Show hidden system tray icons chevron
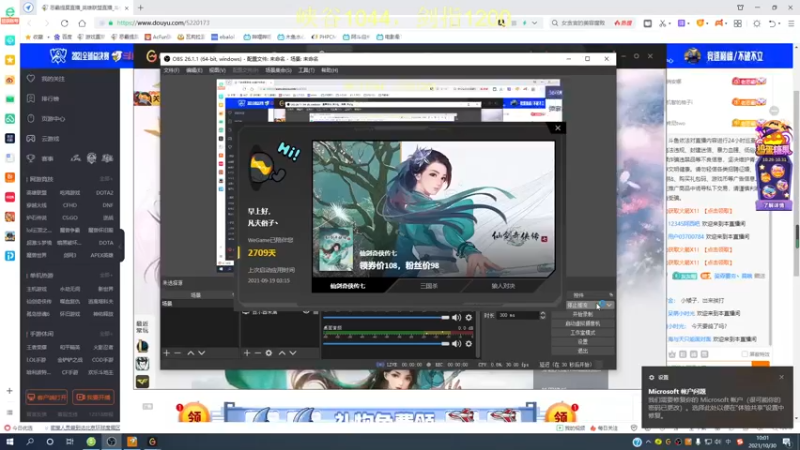This screenshot has width=800, height=450. (648, 442)
